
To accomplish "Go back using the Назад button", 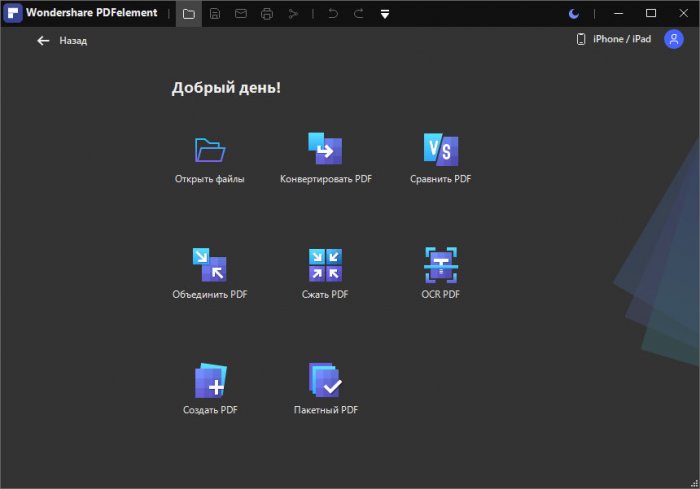I will [62, 41].
